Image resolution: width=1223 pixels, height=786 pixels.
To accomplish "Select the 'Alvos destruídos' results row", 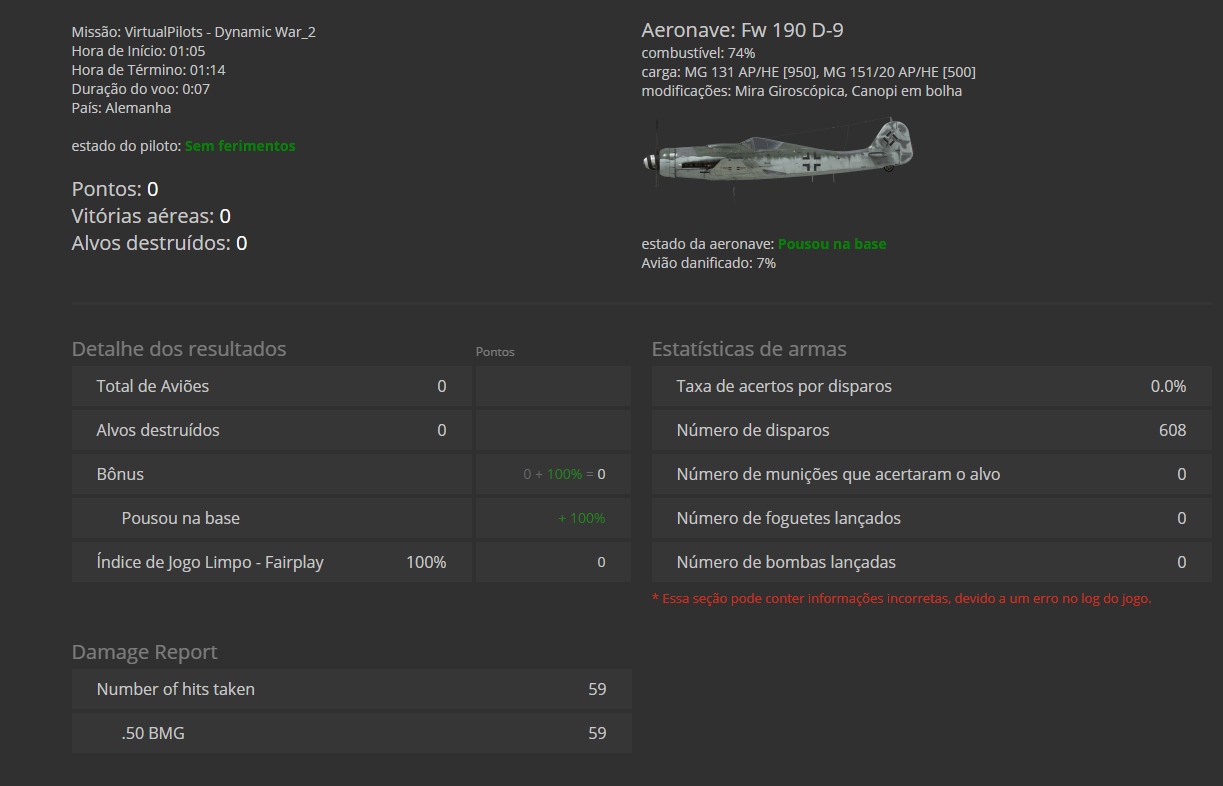I will pos(271,430).
